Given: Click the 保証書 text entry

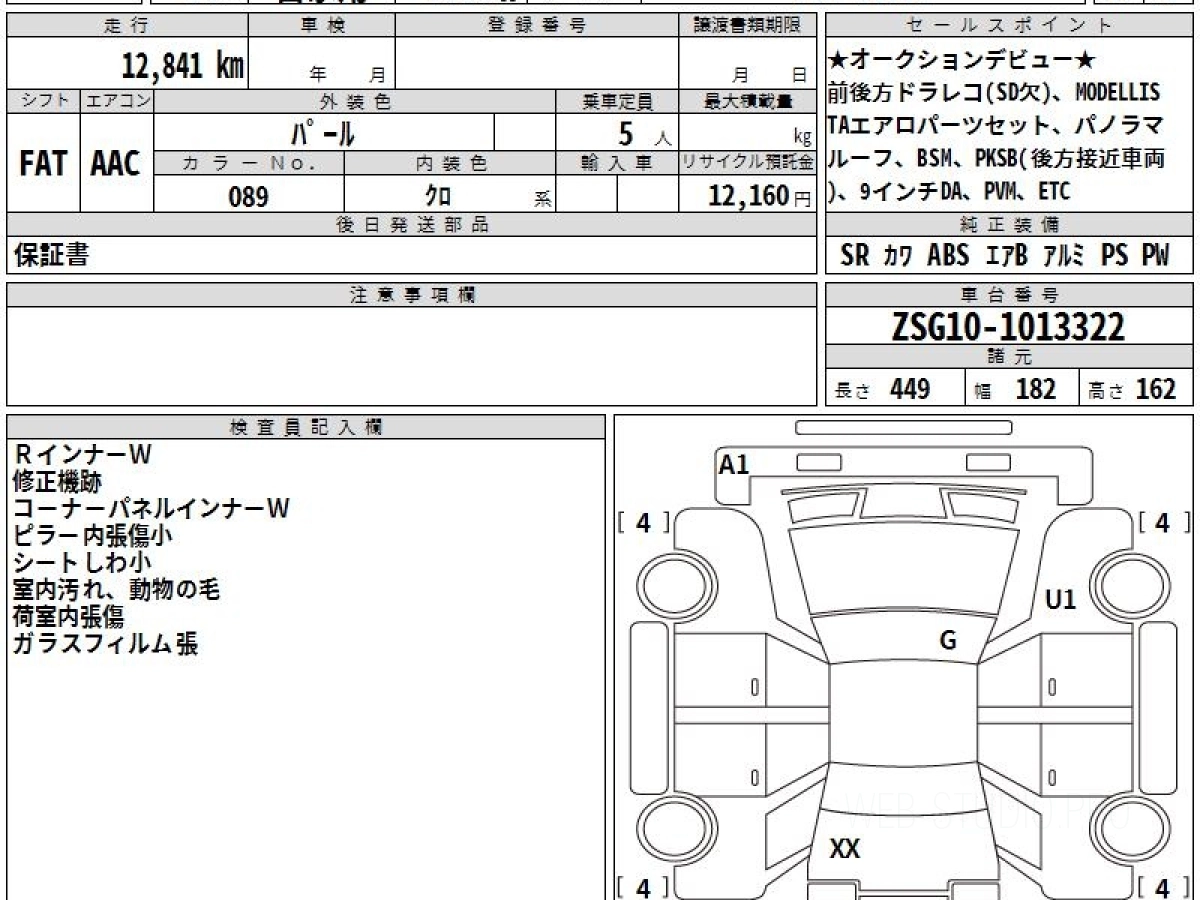Looking at the screenshot, I should click(51, 256).
